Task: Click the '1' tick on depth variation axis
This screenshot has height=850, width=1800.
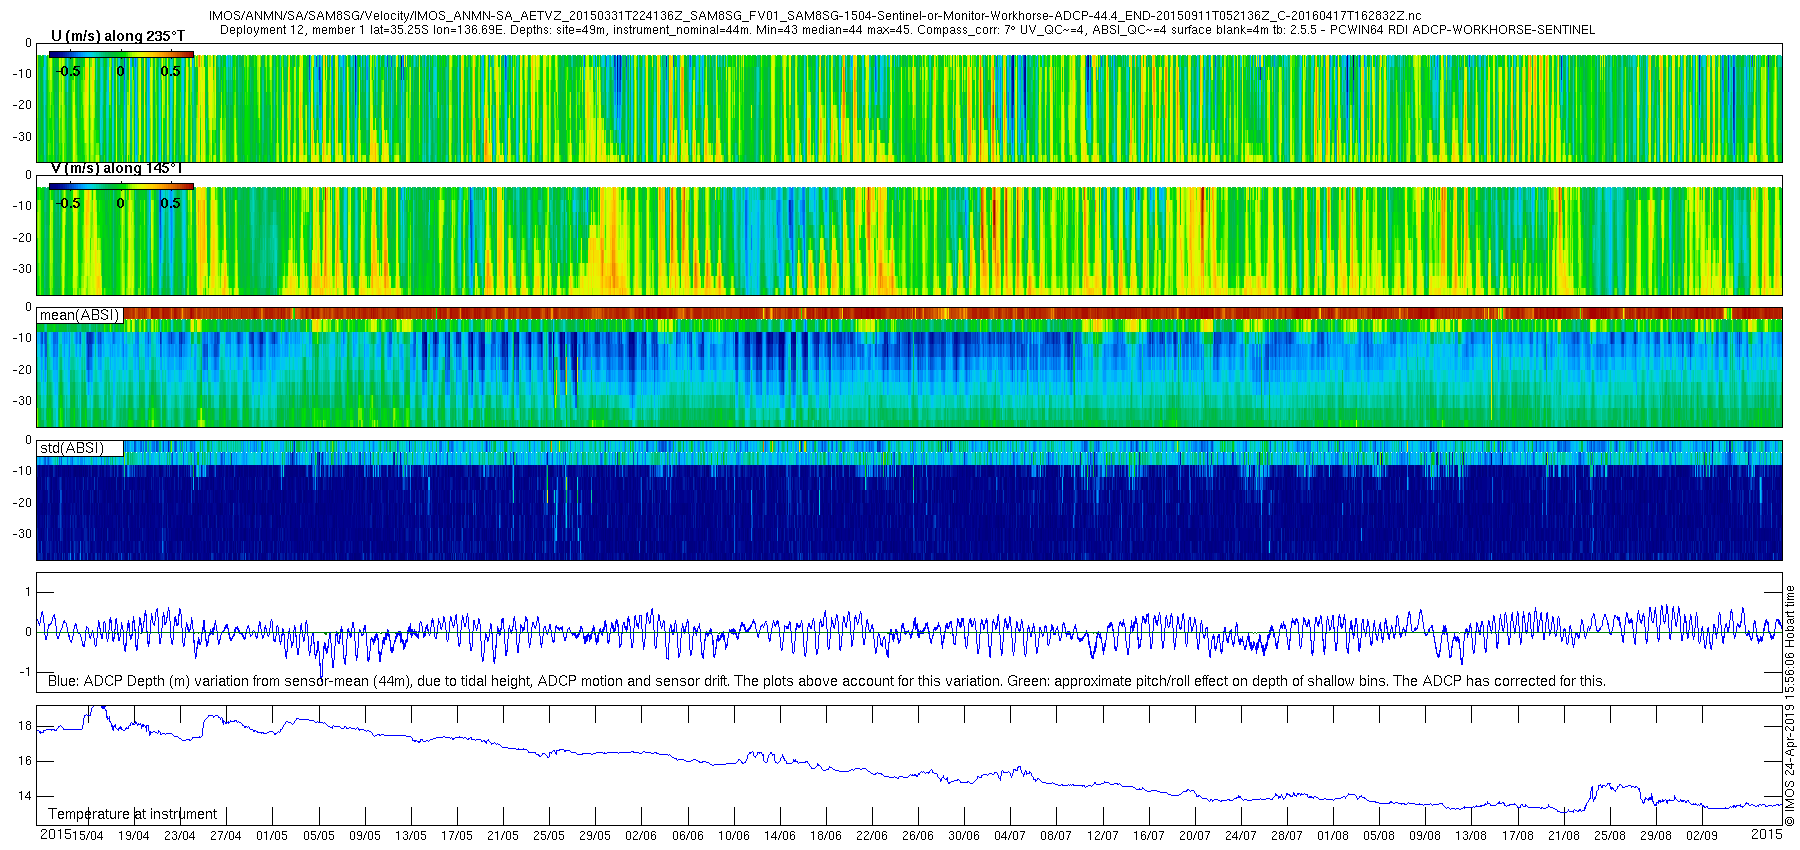Action: click(28, 592)
